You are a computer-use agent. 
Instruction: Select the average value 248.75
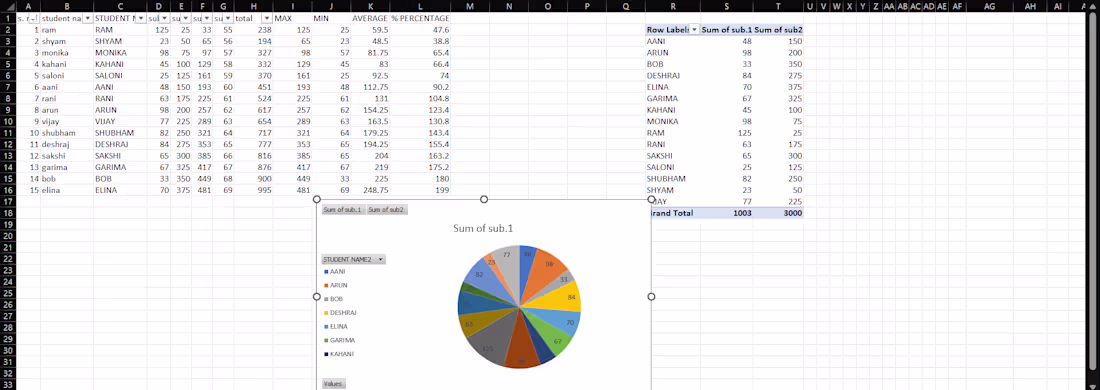click(x=371, y=190)
